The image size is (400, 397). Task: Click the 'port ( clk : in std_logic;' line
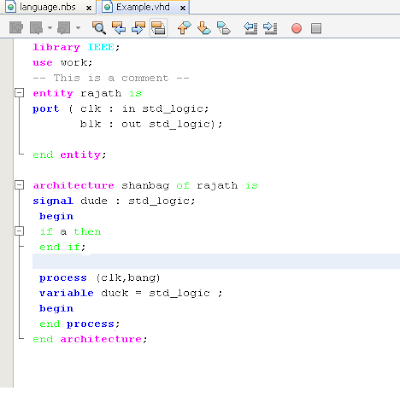[121, 109]
